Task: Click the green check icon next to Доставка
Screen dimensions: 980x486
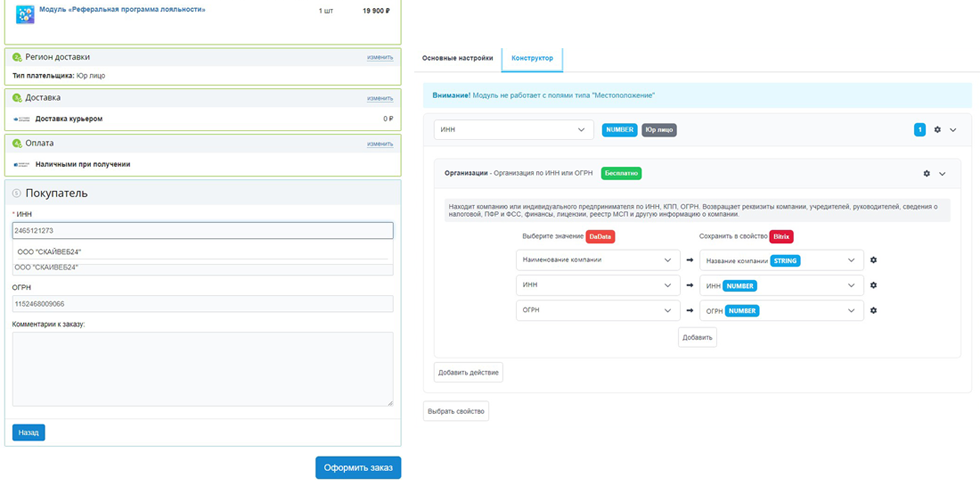Action: (17, 98)
